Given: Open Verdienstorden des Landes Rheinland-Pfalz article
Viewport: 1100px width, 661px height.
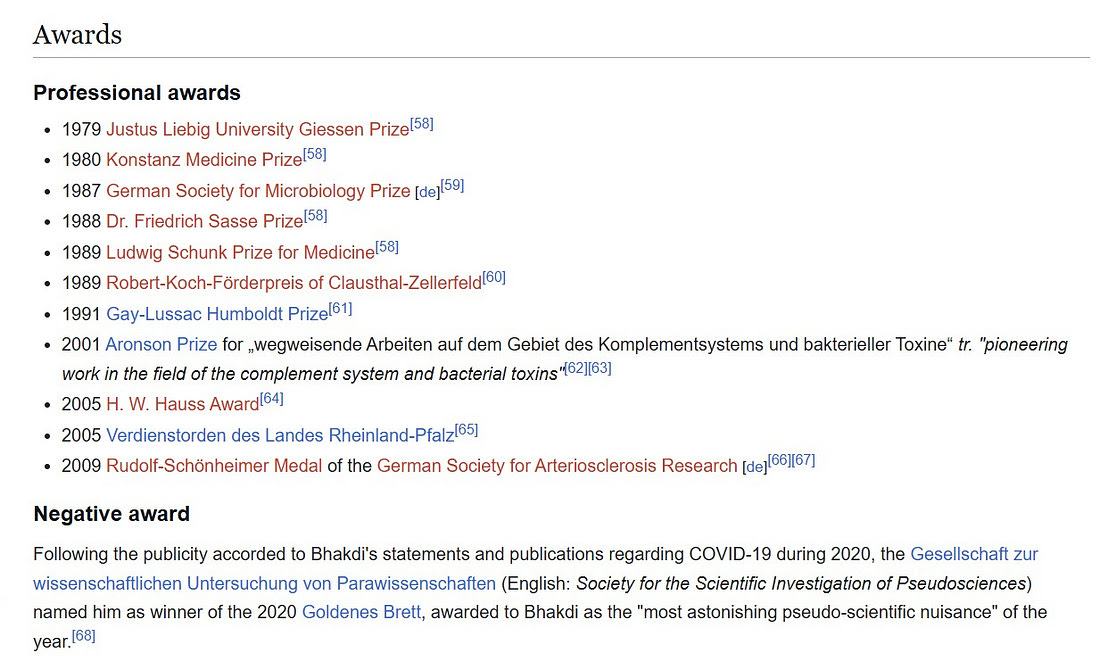Looking at the screenshot, I should 280,435.
